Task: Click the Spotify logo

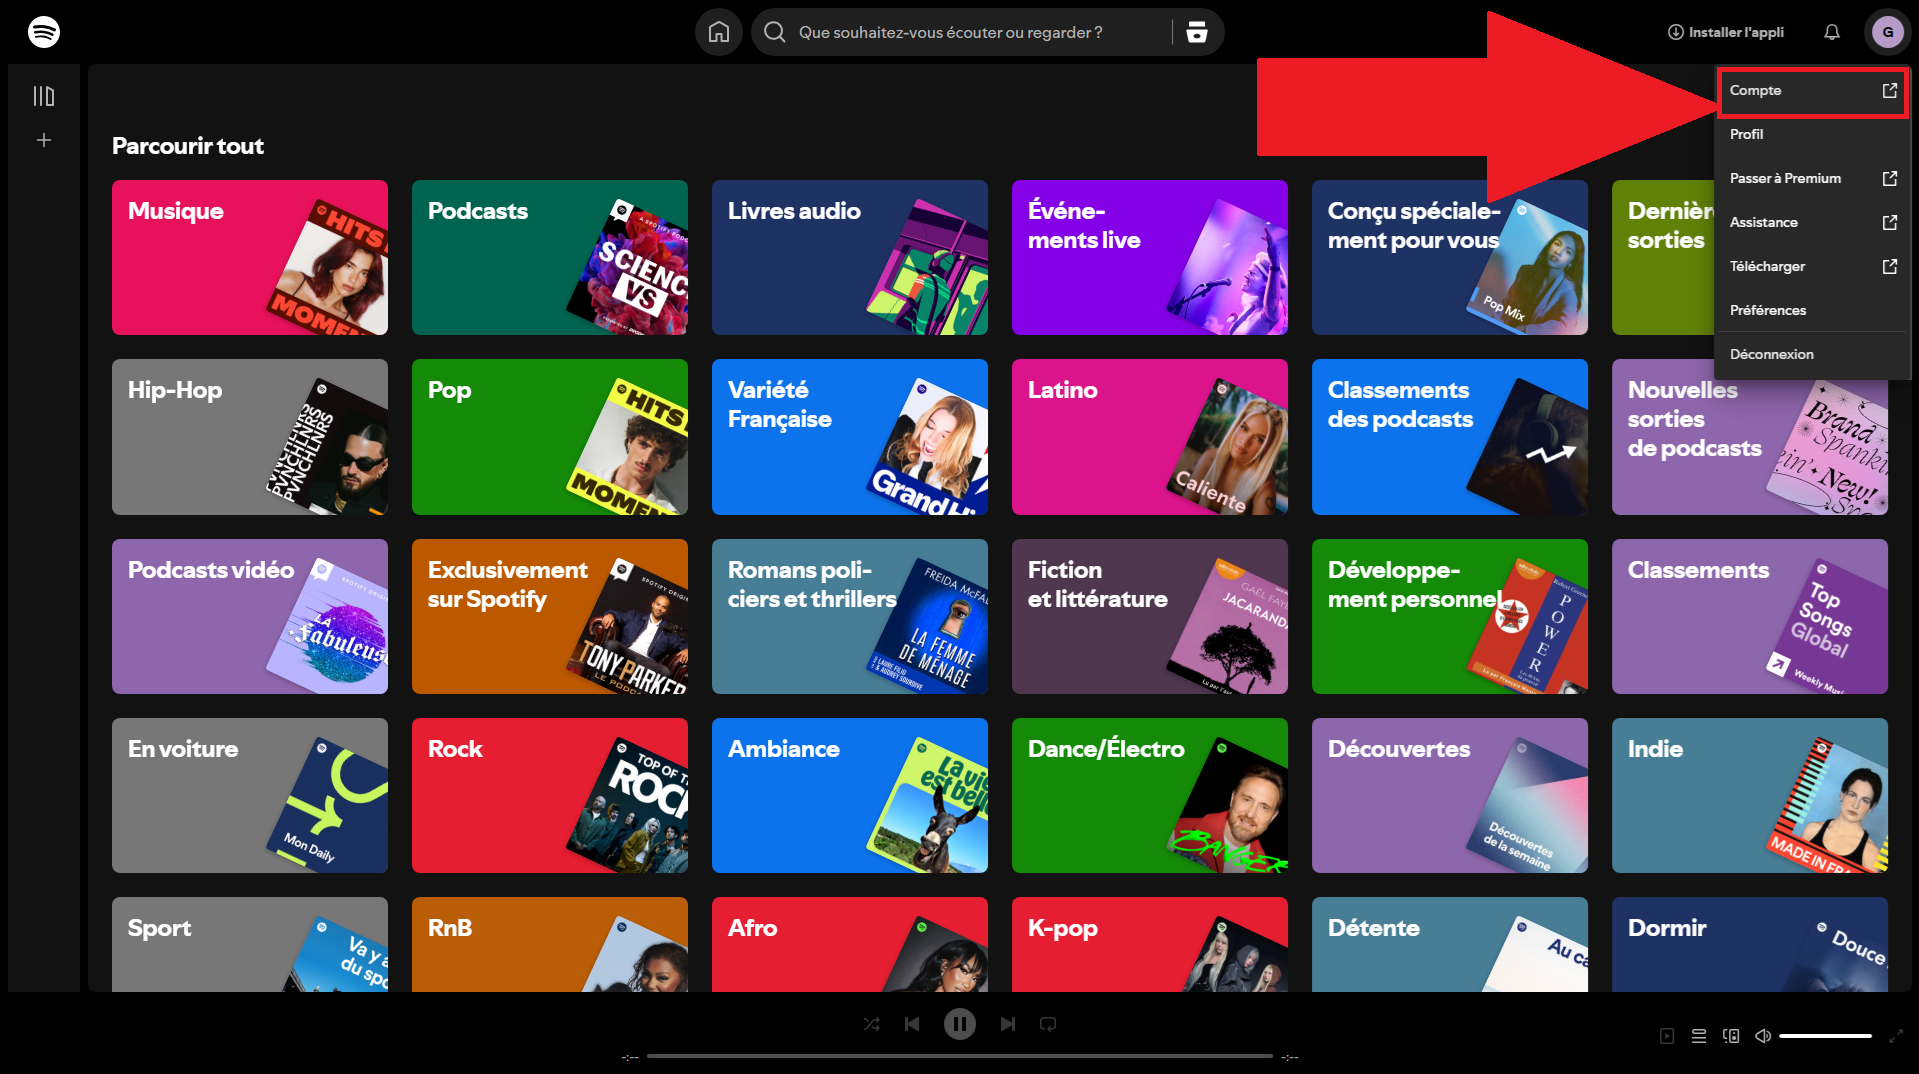Action: (x=43, y=32)
